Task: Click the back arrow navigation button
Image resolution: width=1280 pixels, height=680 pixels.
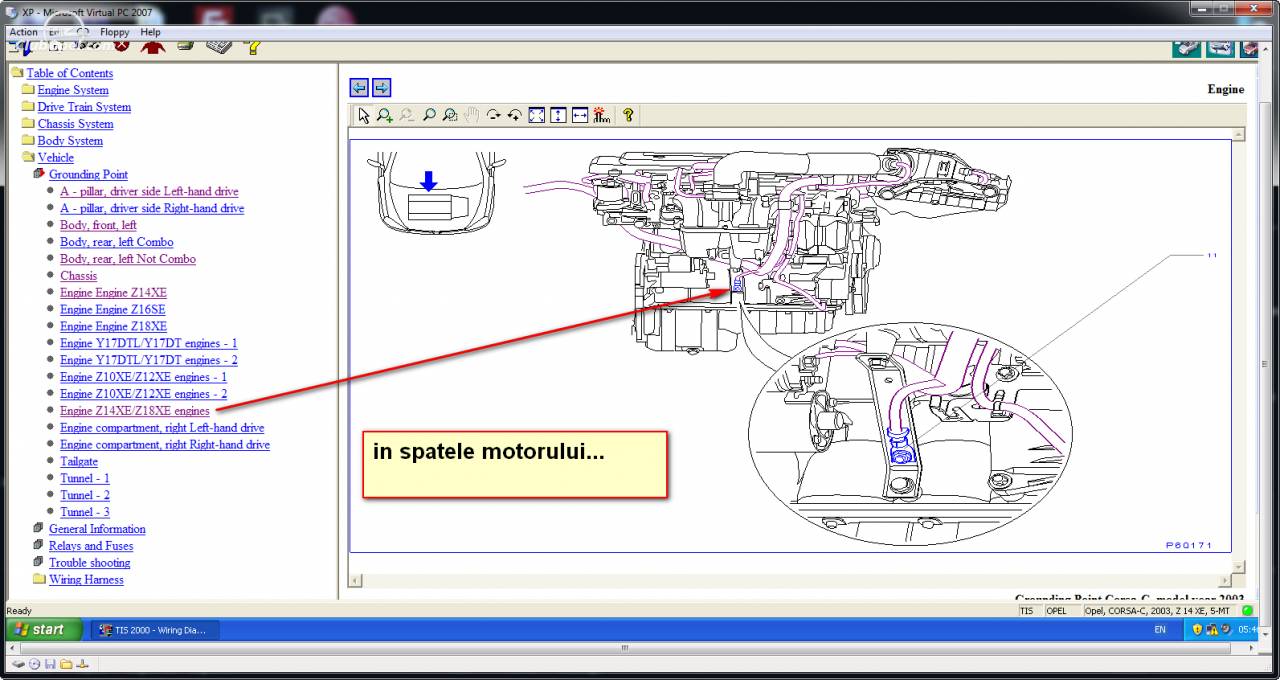Action: pyautogui.click(x=360, y=88)
